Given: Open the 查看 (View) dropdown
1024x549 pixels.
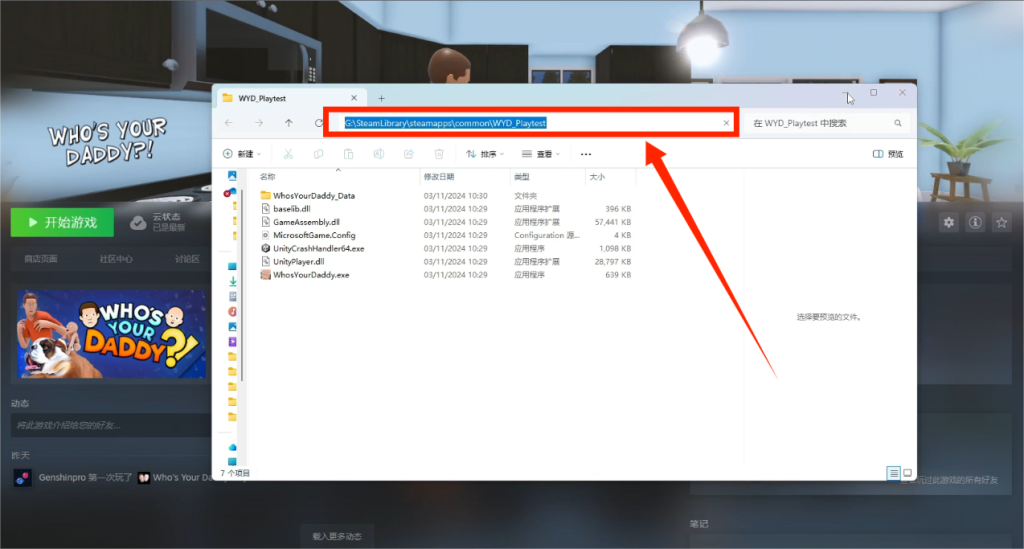Looking at the screenshot, I should point(541,154).
